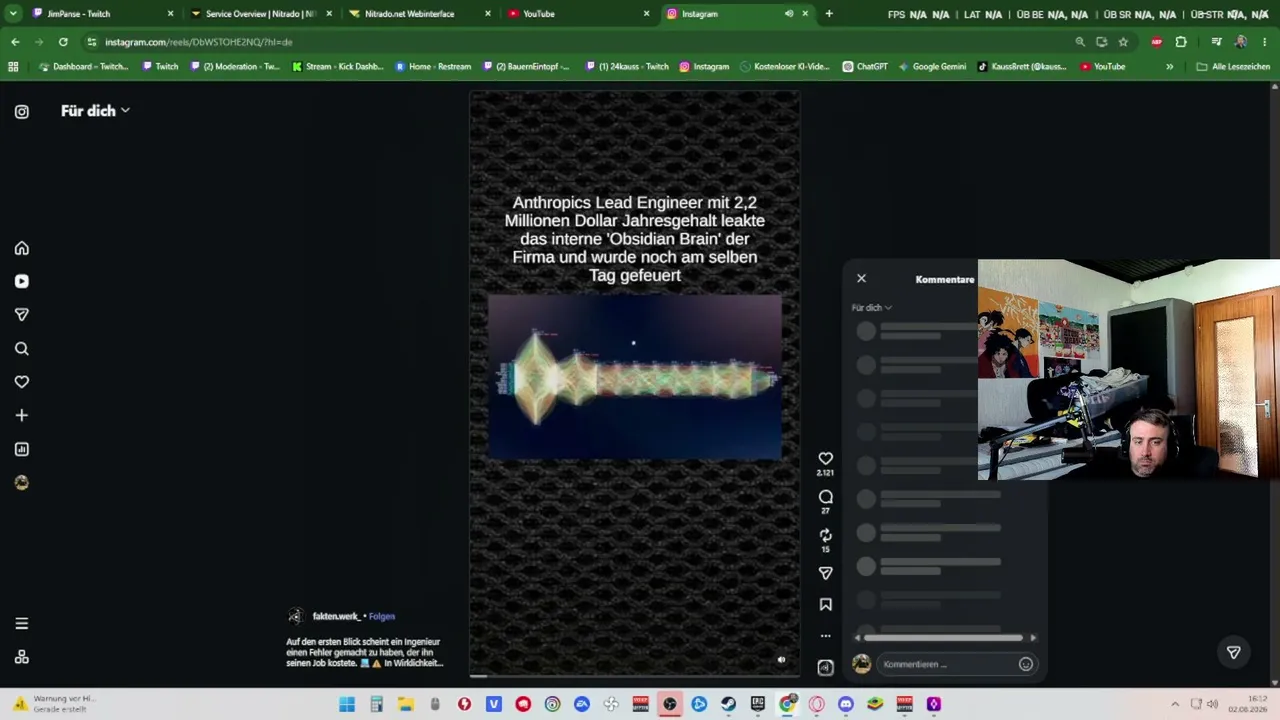Open the Home - Restream bookmark
1280x720 pixels.
433,67
